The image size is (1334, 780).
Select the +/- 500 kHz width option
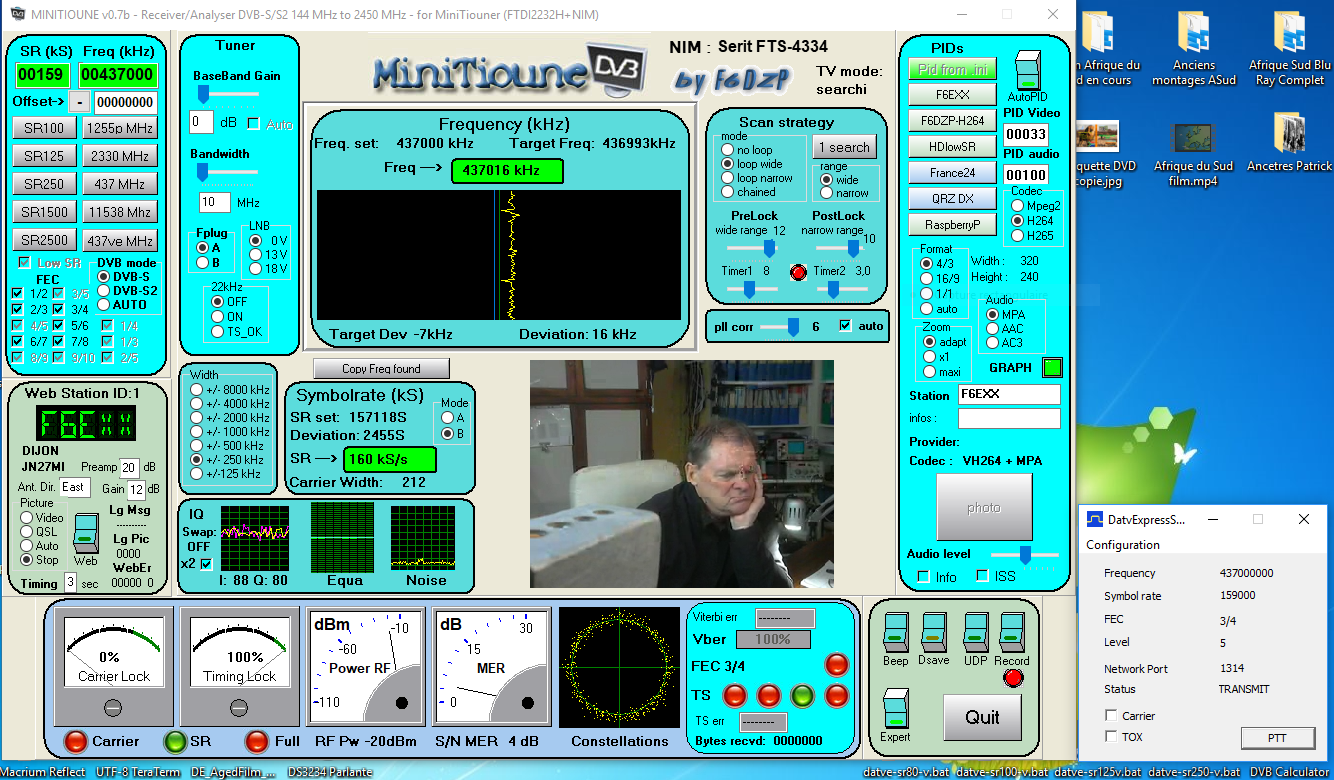pyautogui.click(x=196, y=446)
